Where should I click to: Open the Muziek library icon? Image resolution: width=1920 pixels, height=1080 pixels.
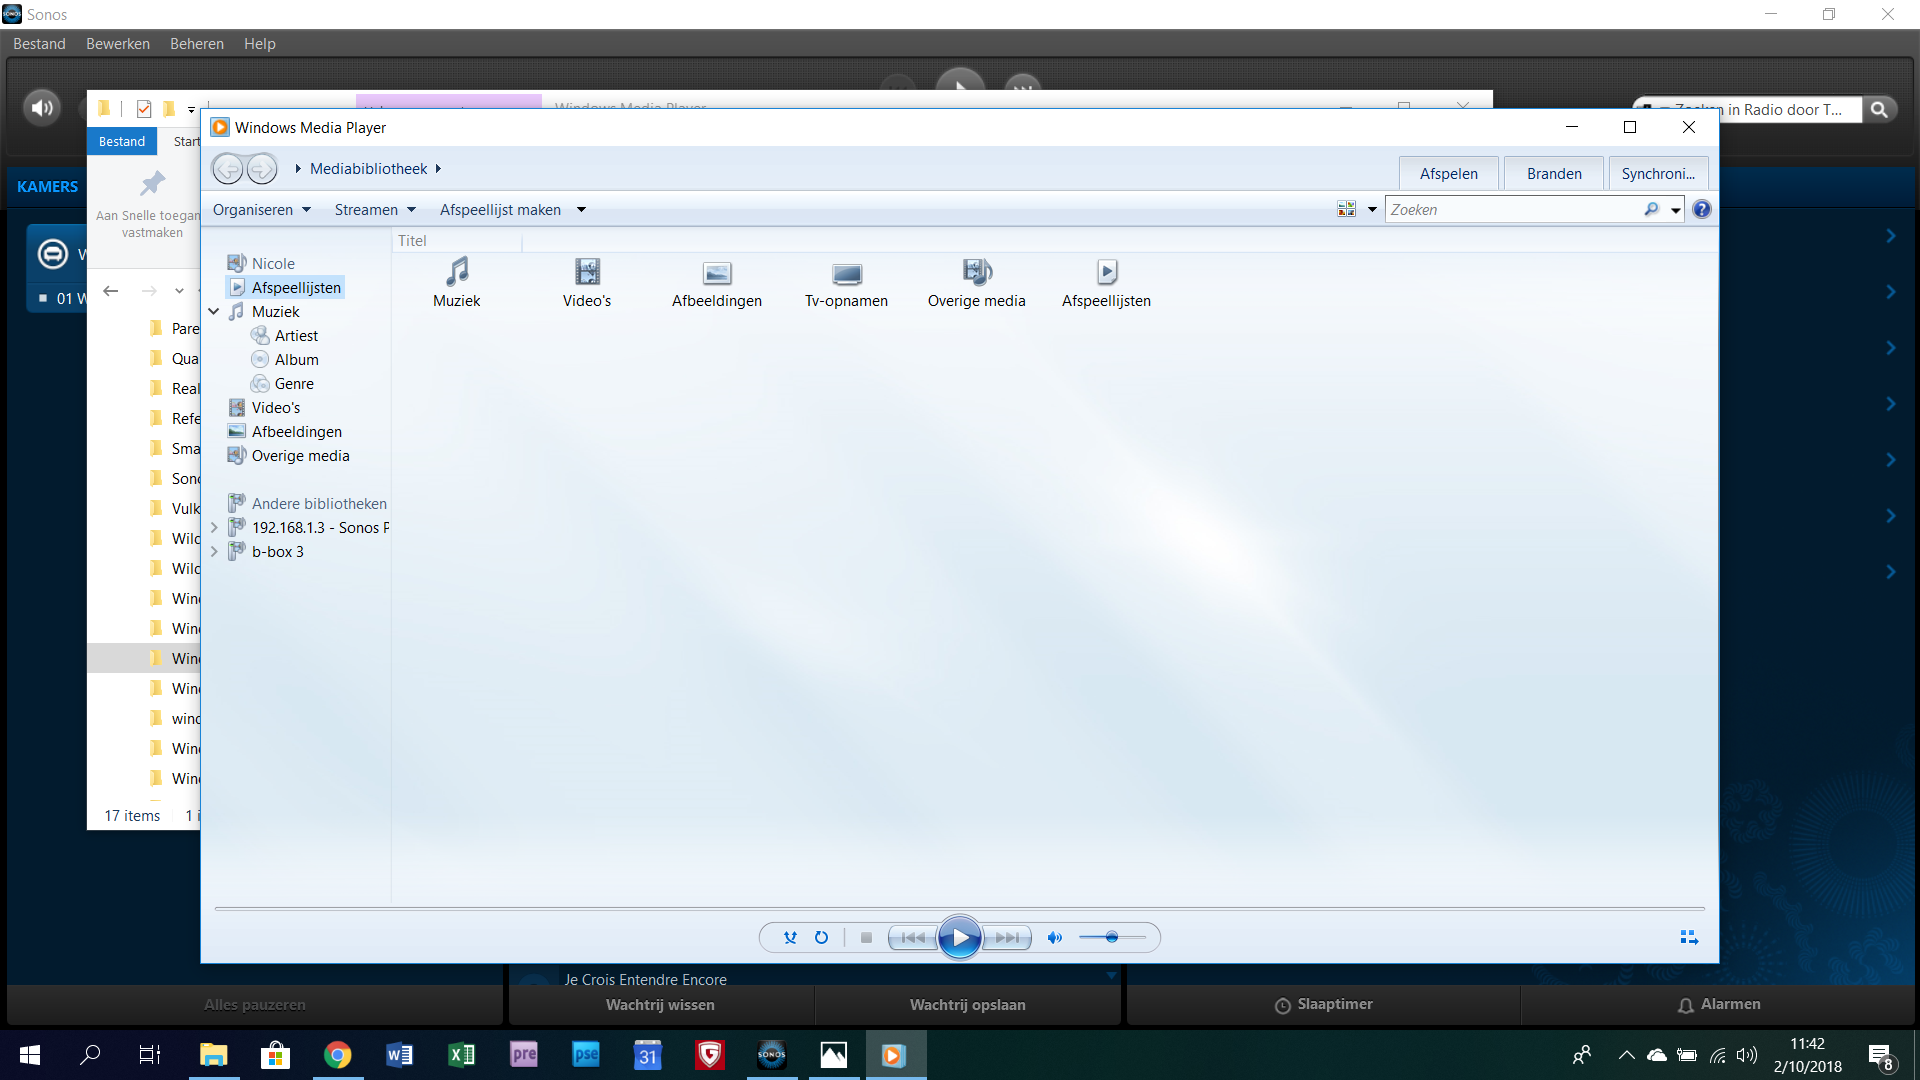tap(457, 273)
